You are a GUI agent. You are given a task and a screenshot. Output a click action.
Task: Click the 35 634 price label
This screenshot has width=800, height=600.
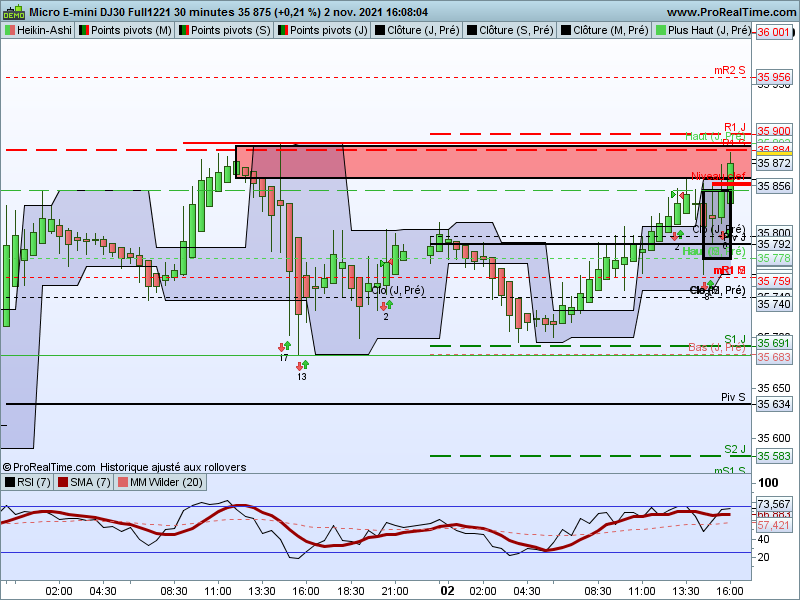pyautogui.click(x=773, y=405)
